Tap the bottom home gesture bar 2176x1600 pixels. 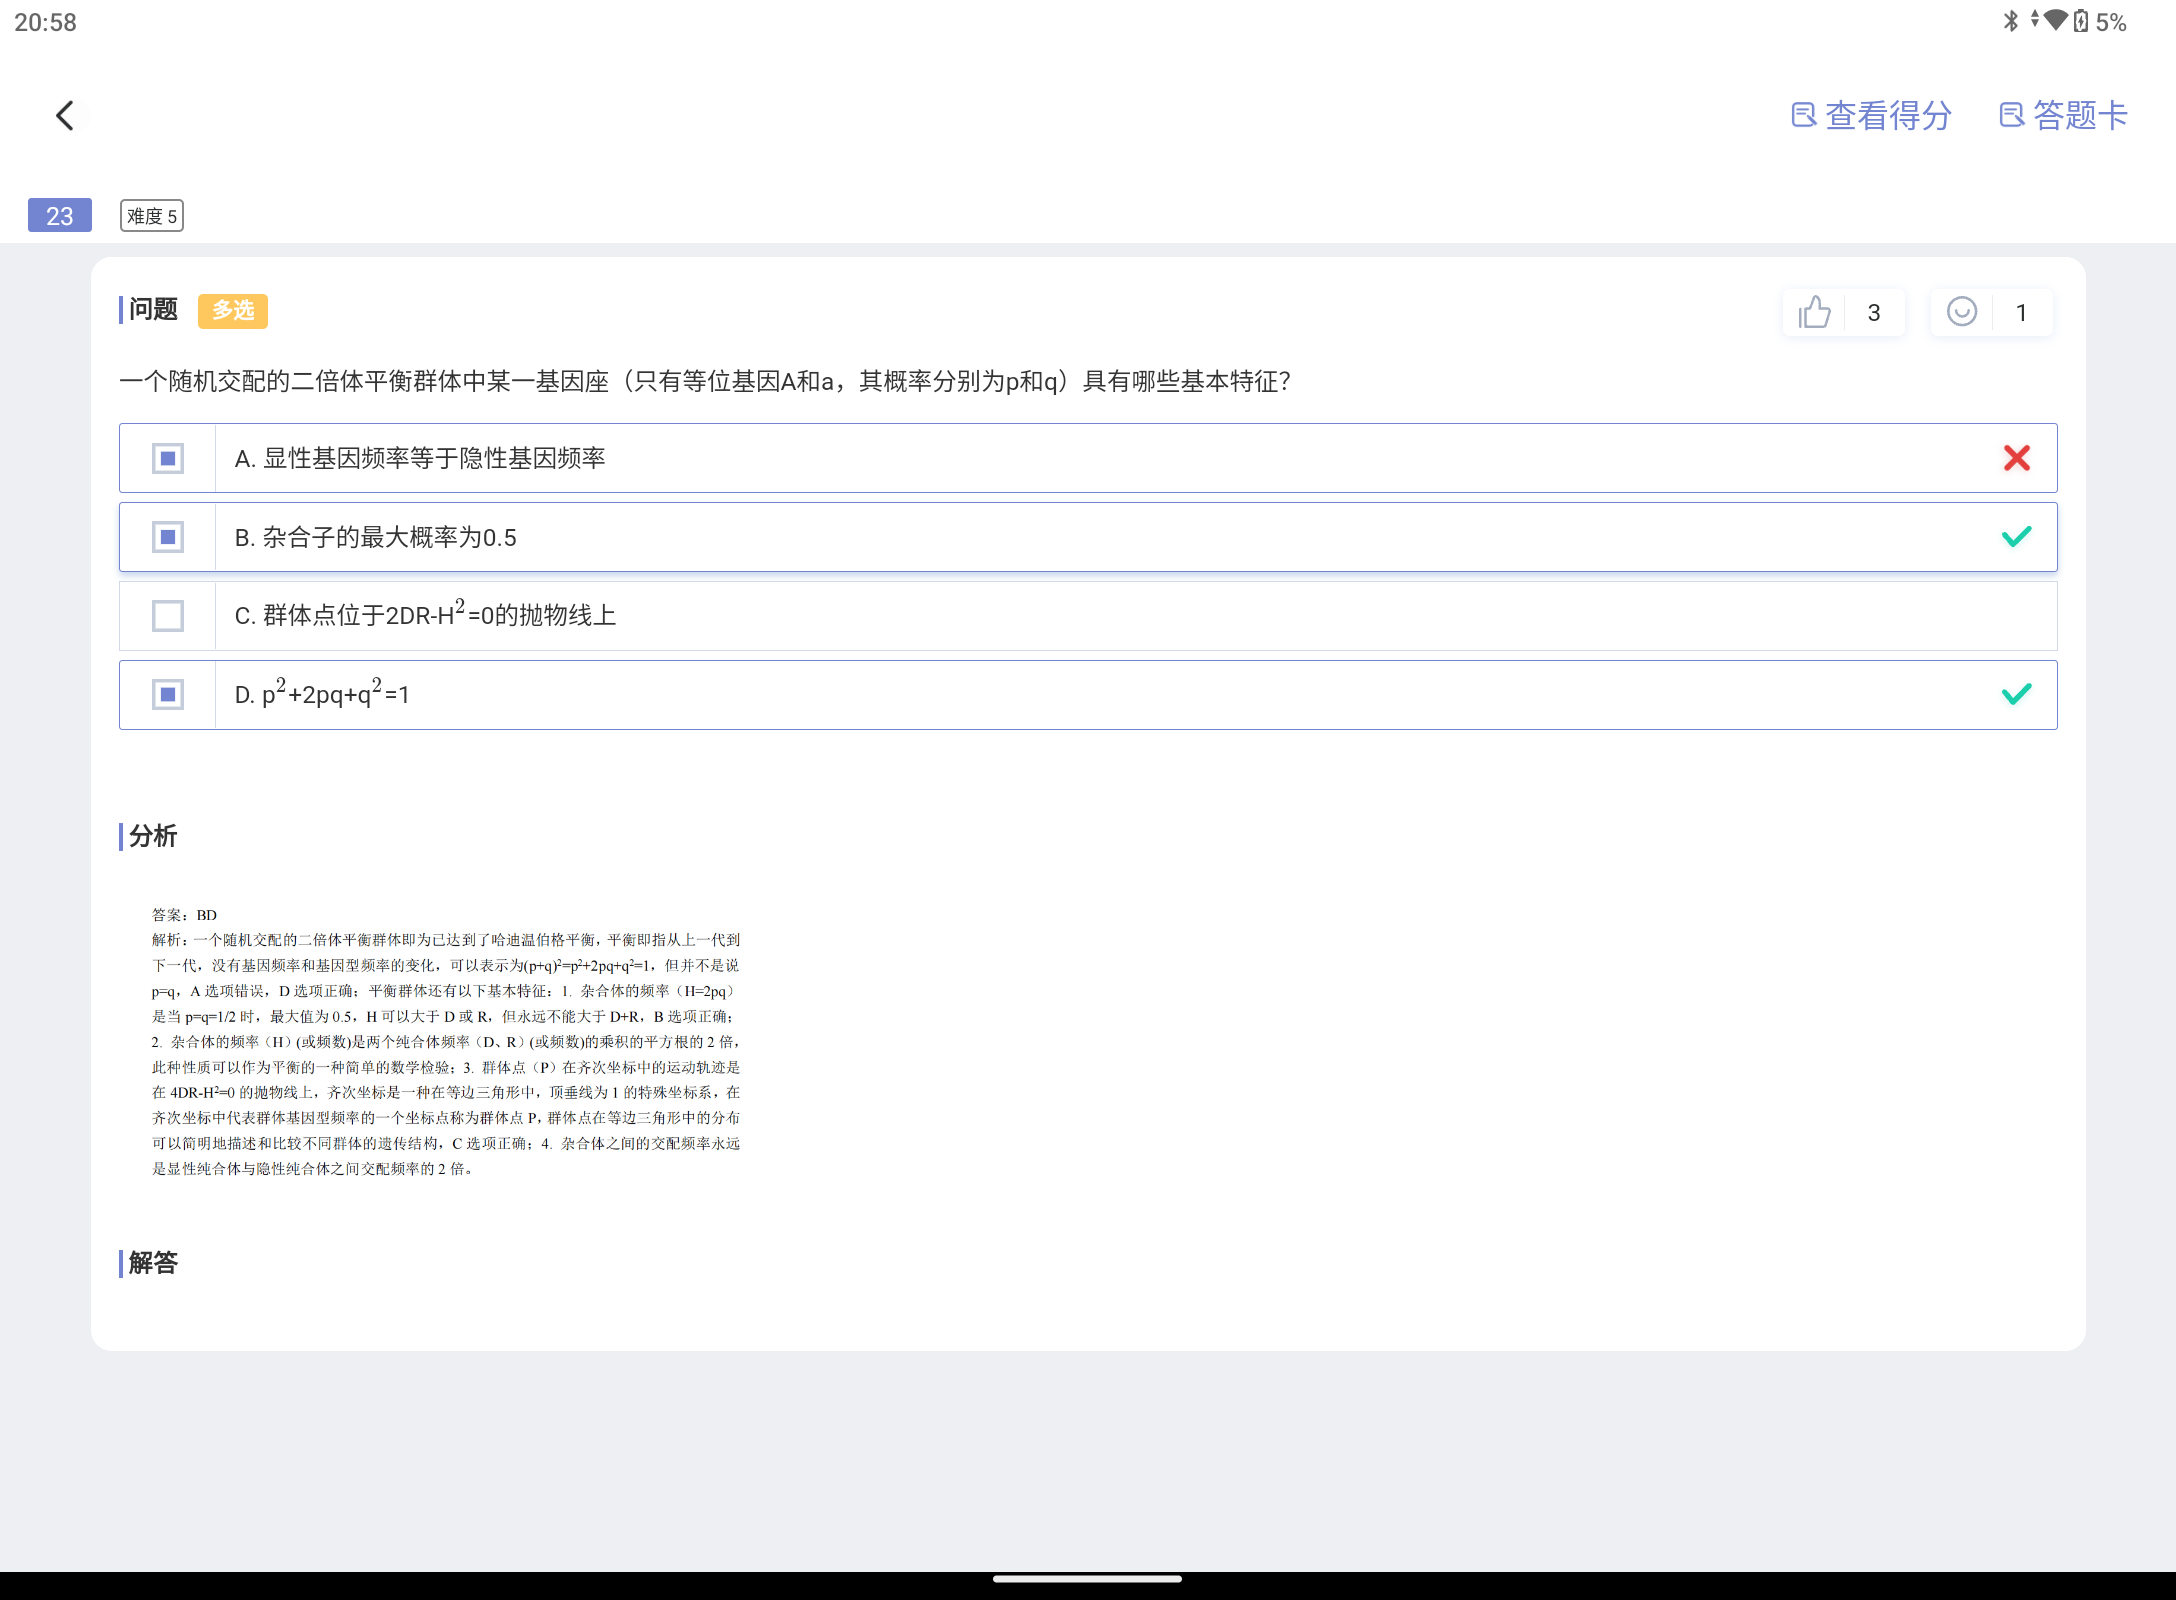click(x=1088, y=1580)
